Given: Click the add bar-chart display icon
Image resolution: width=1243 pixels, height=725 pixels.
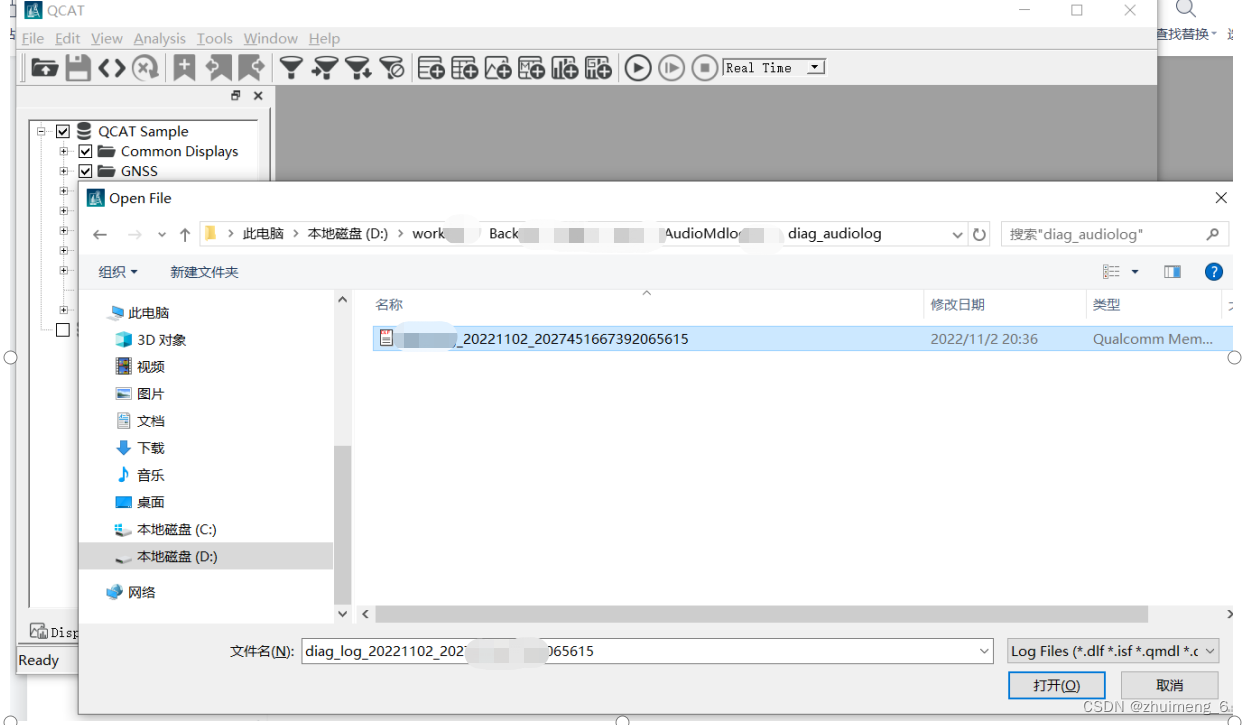Looking at the screenshot, I should coord(565,68).
